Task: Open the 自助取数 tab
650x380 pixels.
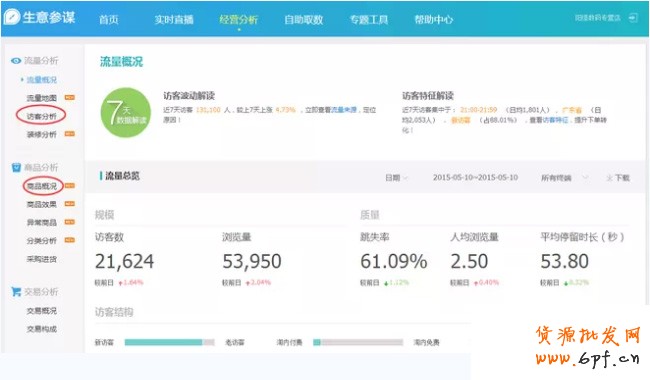Action: coord(303,19)
